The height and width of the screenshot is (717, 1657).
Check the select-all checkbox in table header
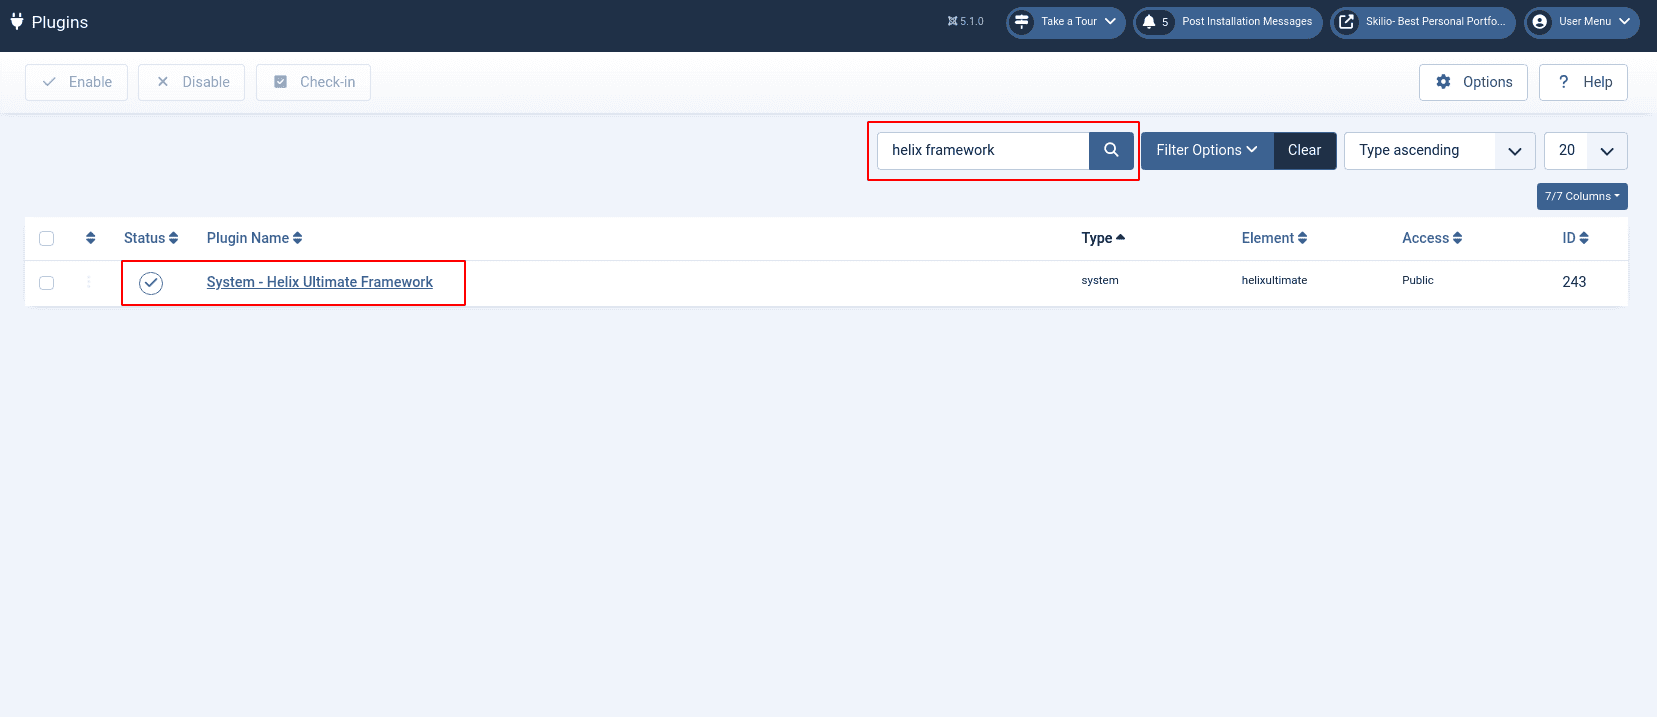(47, 238)
